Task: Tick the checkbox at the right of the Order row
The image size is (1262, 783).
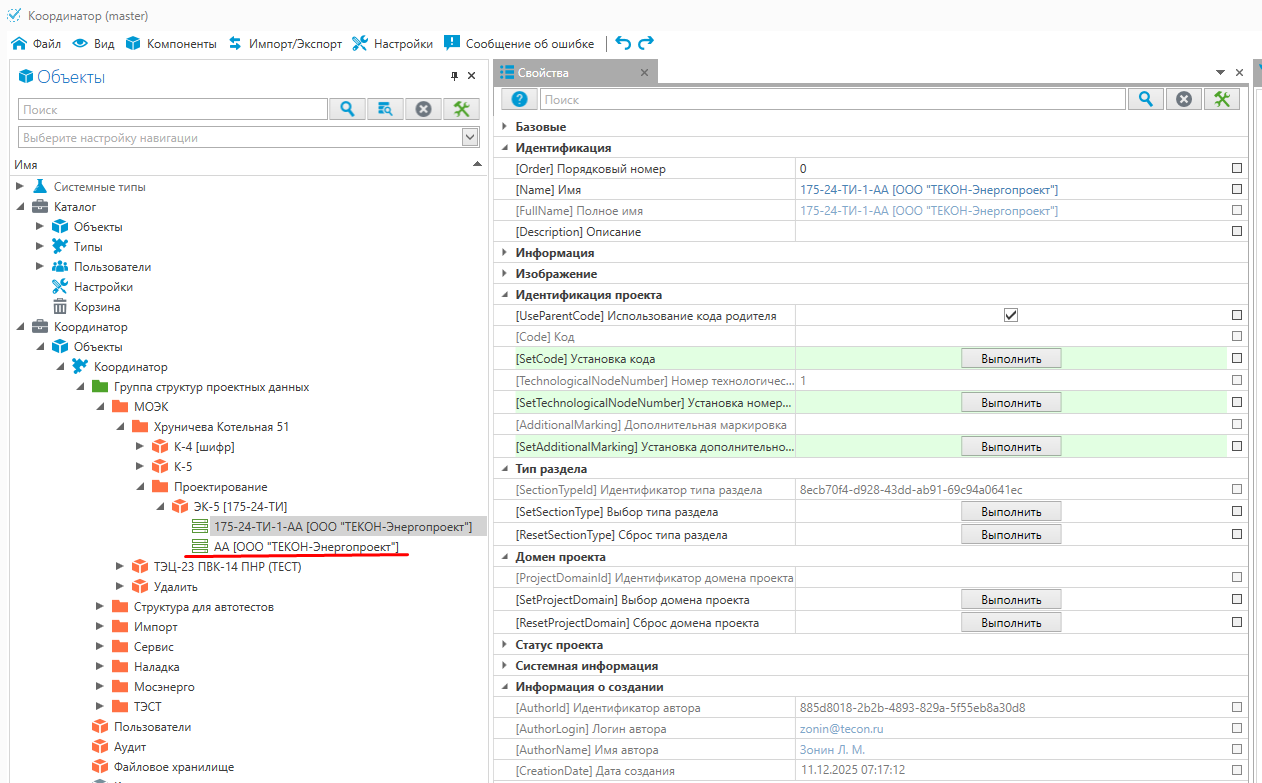Action: (x=1237, y=169)
